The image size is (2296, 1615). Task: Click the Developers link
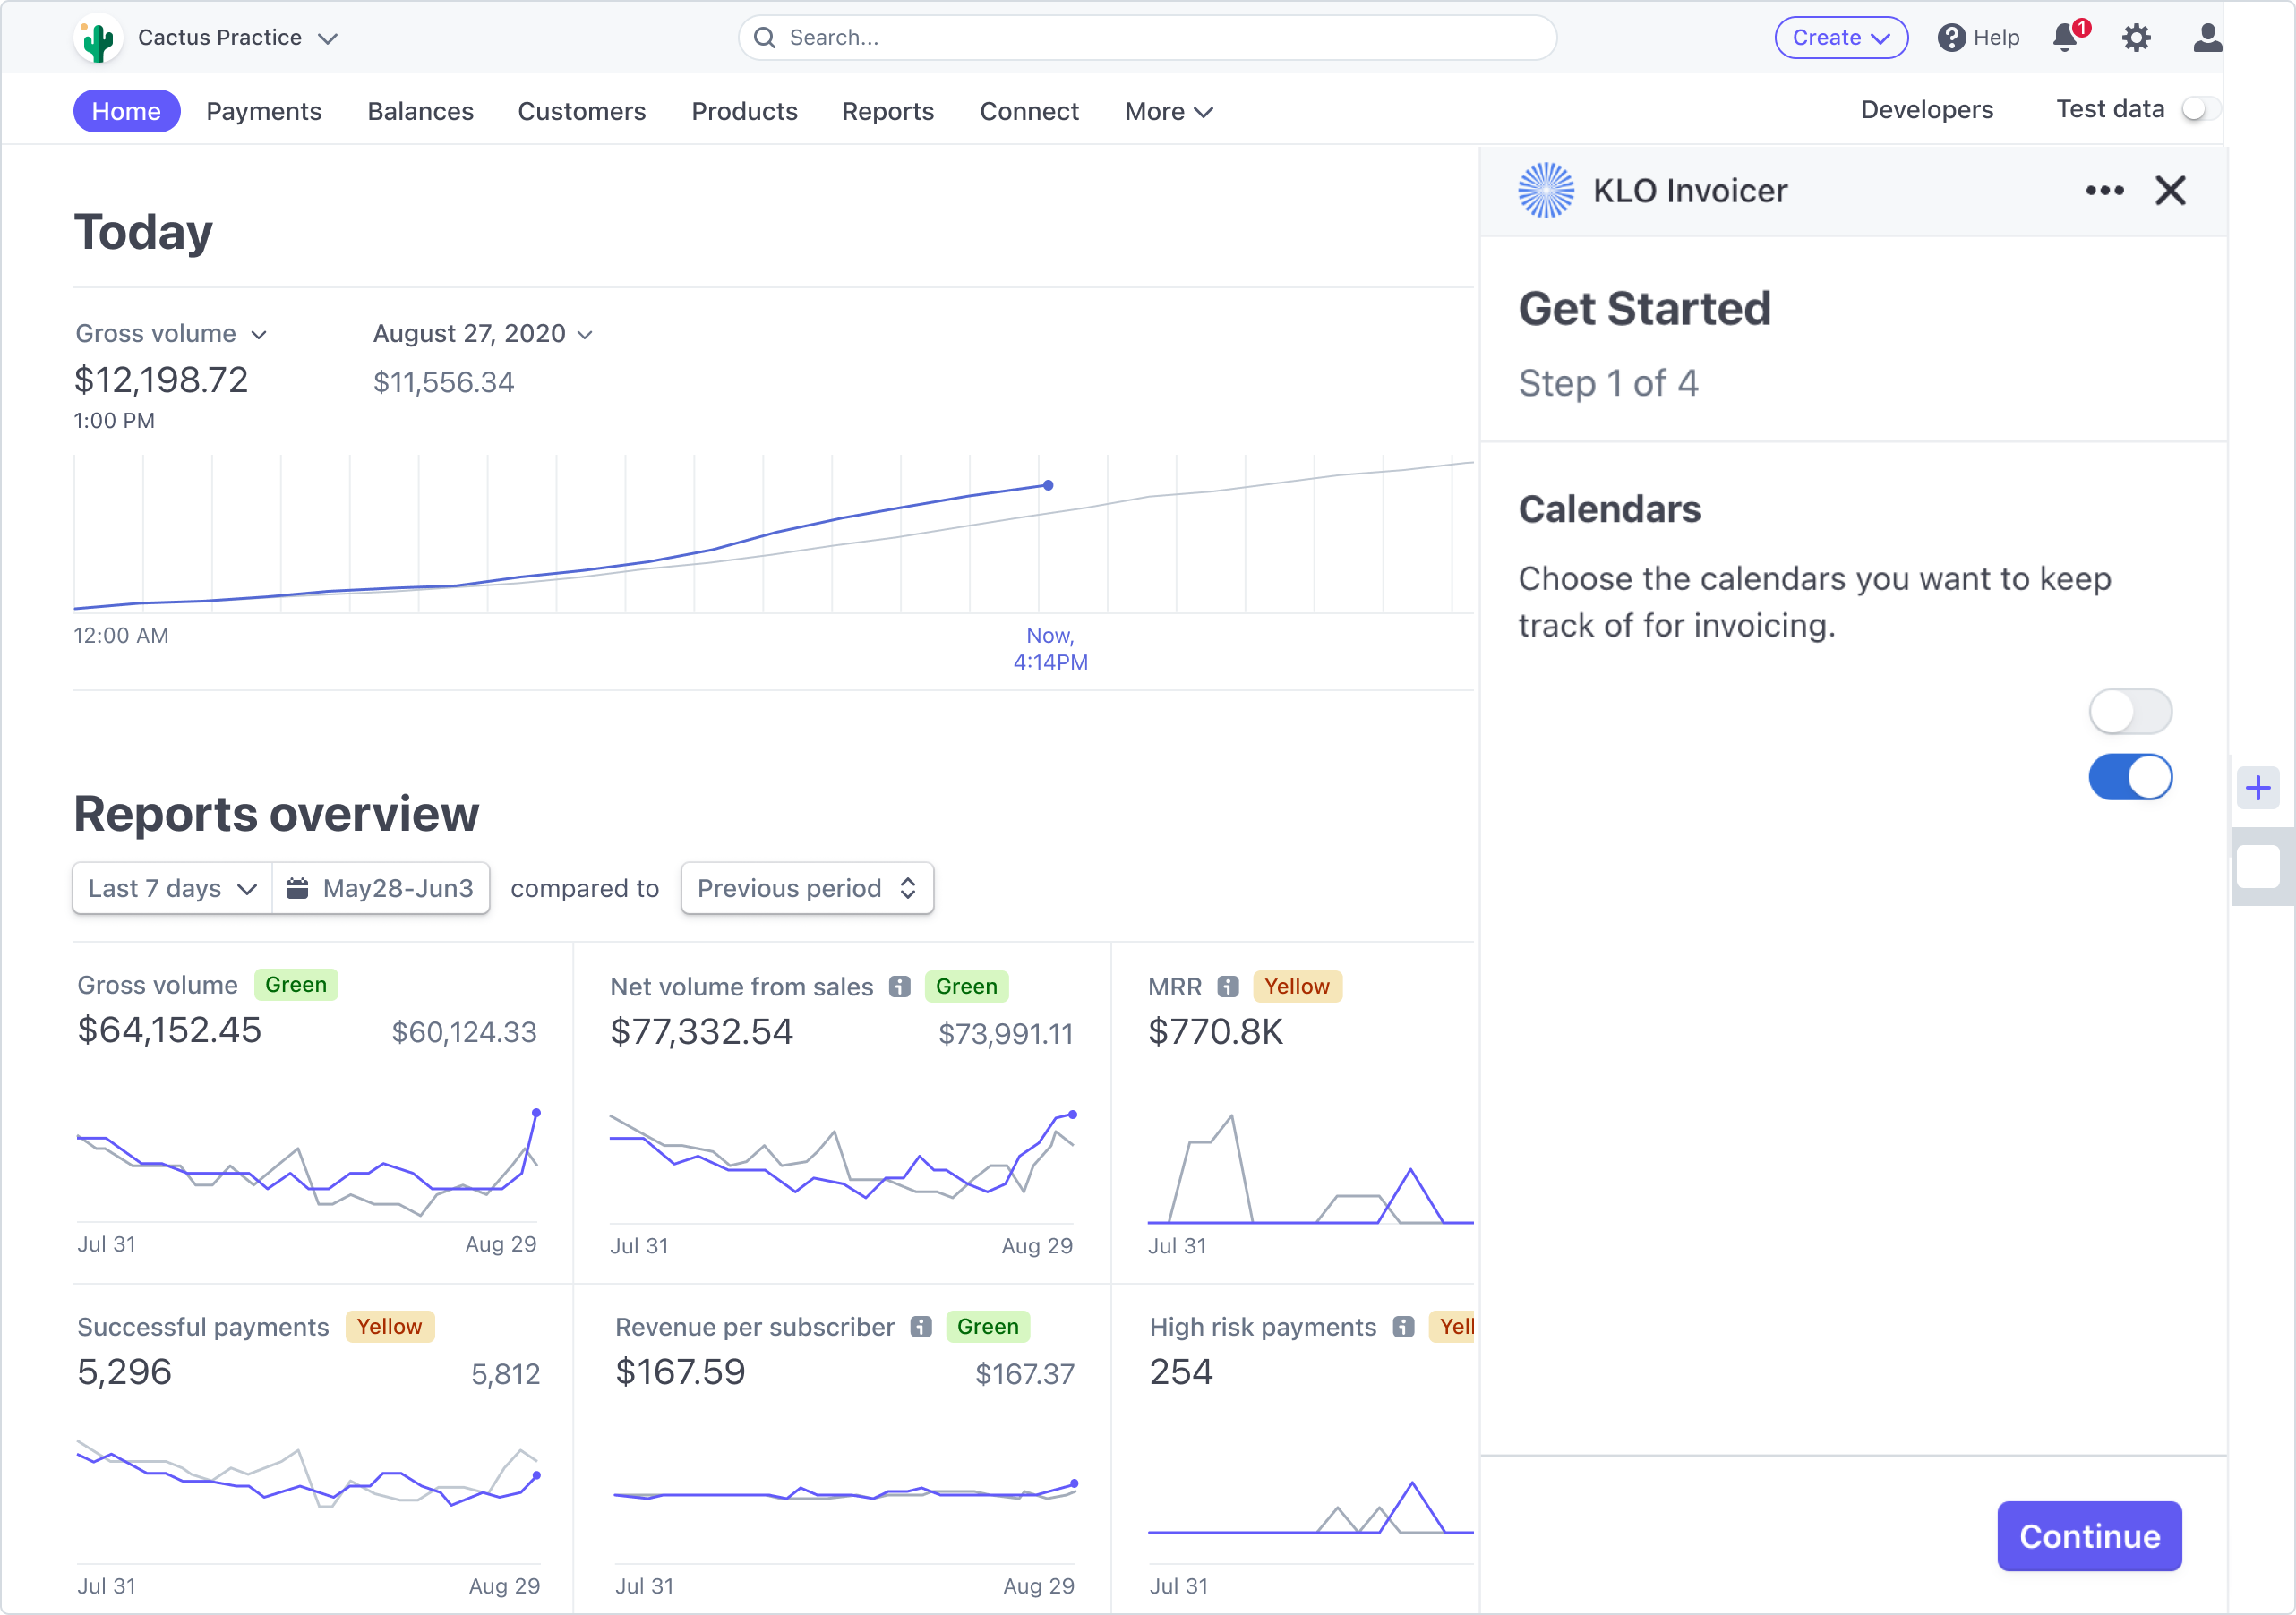click(1926, 110)
